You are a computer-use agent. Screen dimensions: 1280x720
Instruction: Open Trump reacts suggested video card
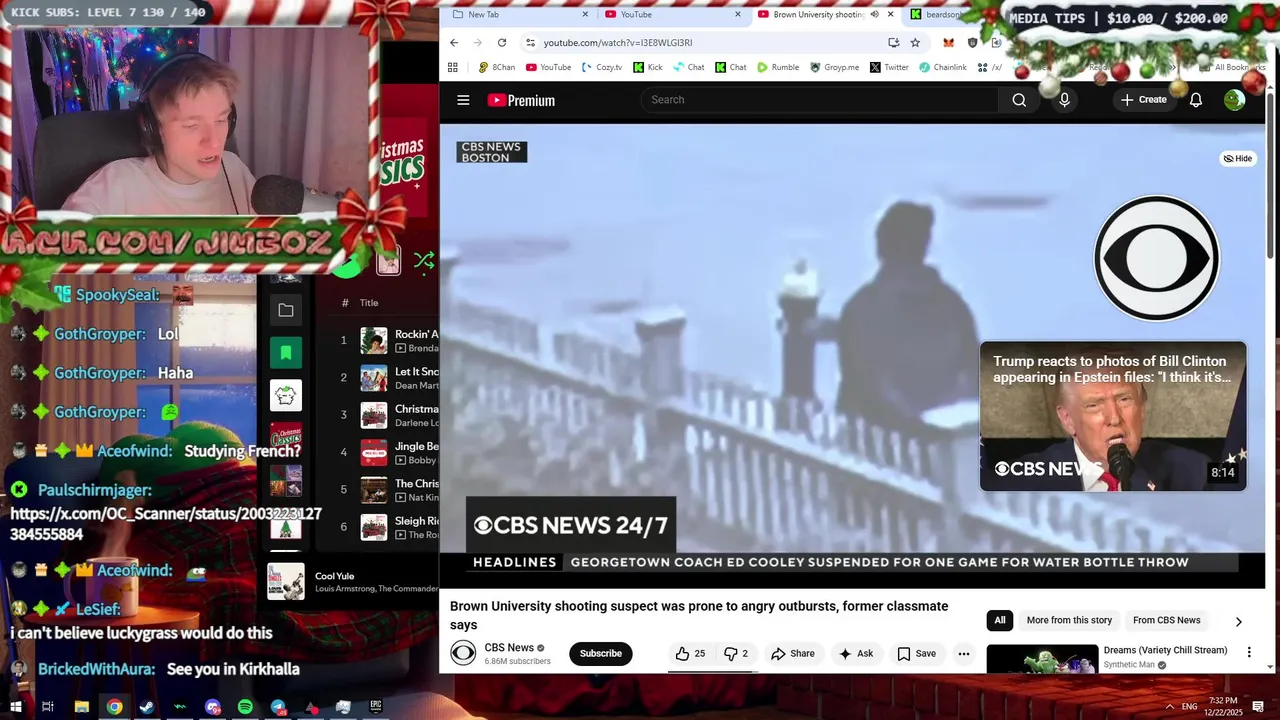point(1113,416)
